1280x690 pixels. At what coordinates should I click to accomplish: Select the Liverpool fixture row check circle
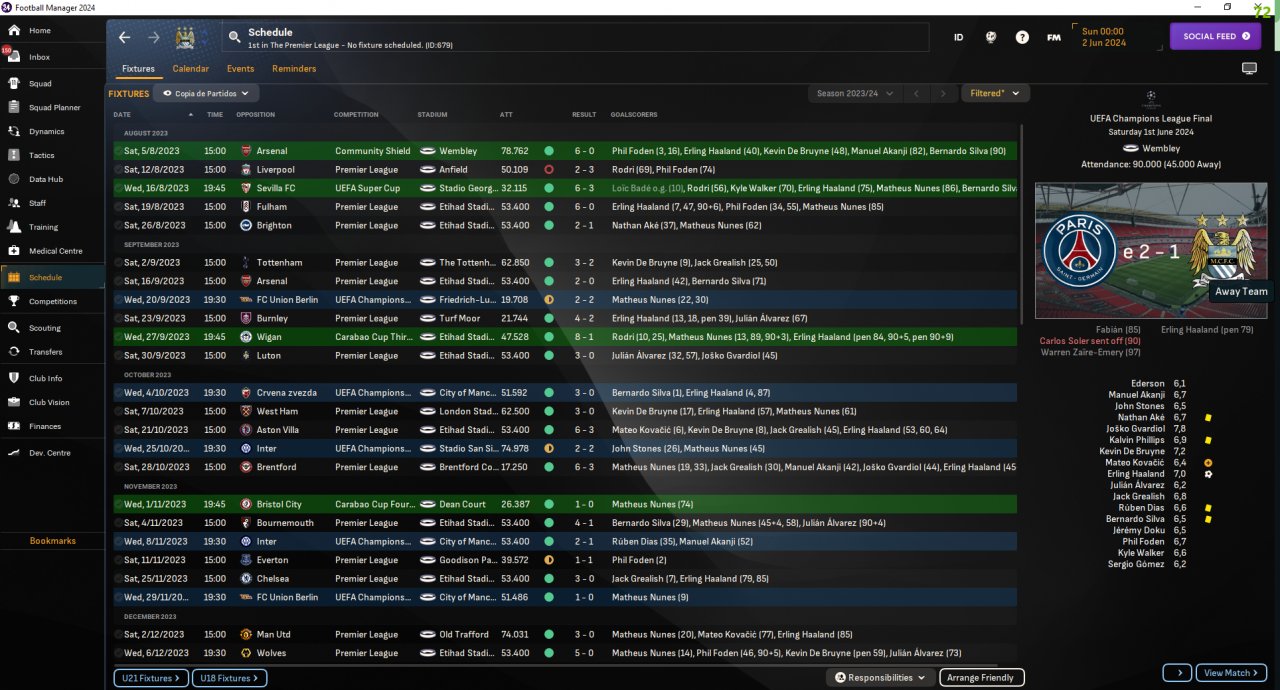click(118, 170)
